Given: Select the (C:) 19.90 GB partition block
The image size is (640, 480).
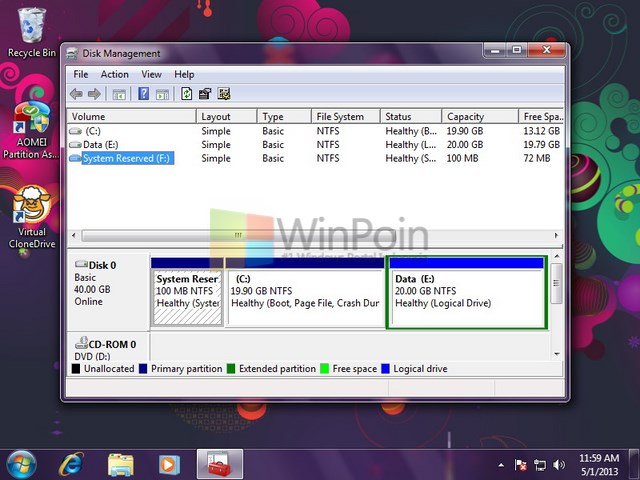Looking at the screenshot, I should (305, 291).
